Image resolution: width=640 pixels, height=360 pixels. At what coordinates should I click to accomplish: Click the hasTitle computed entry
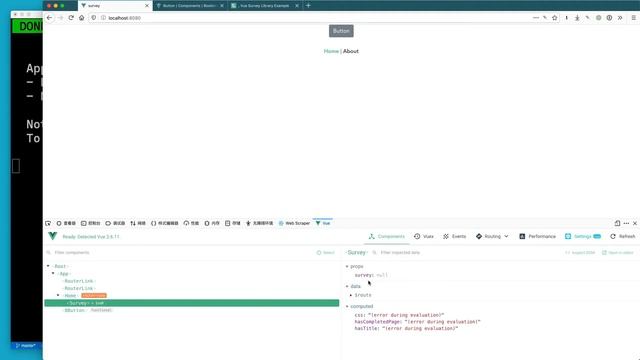click(406, 328)
